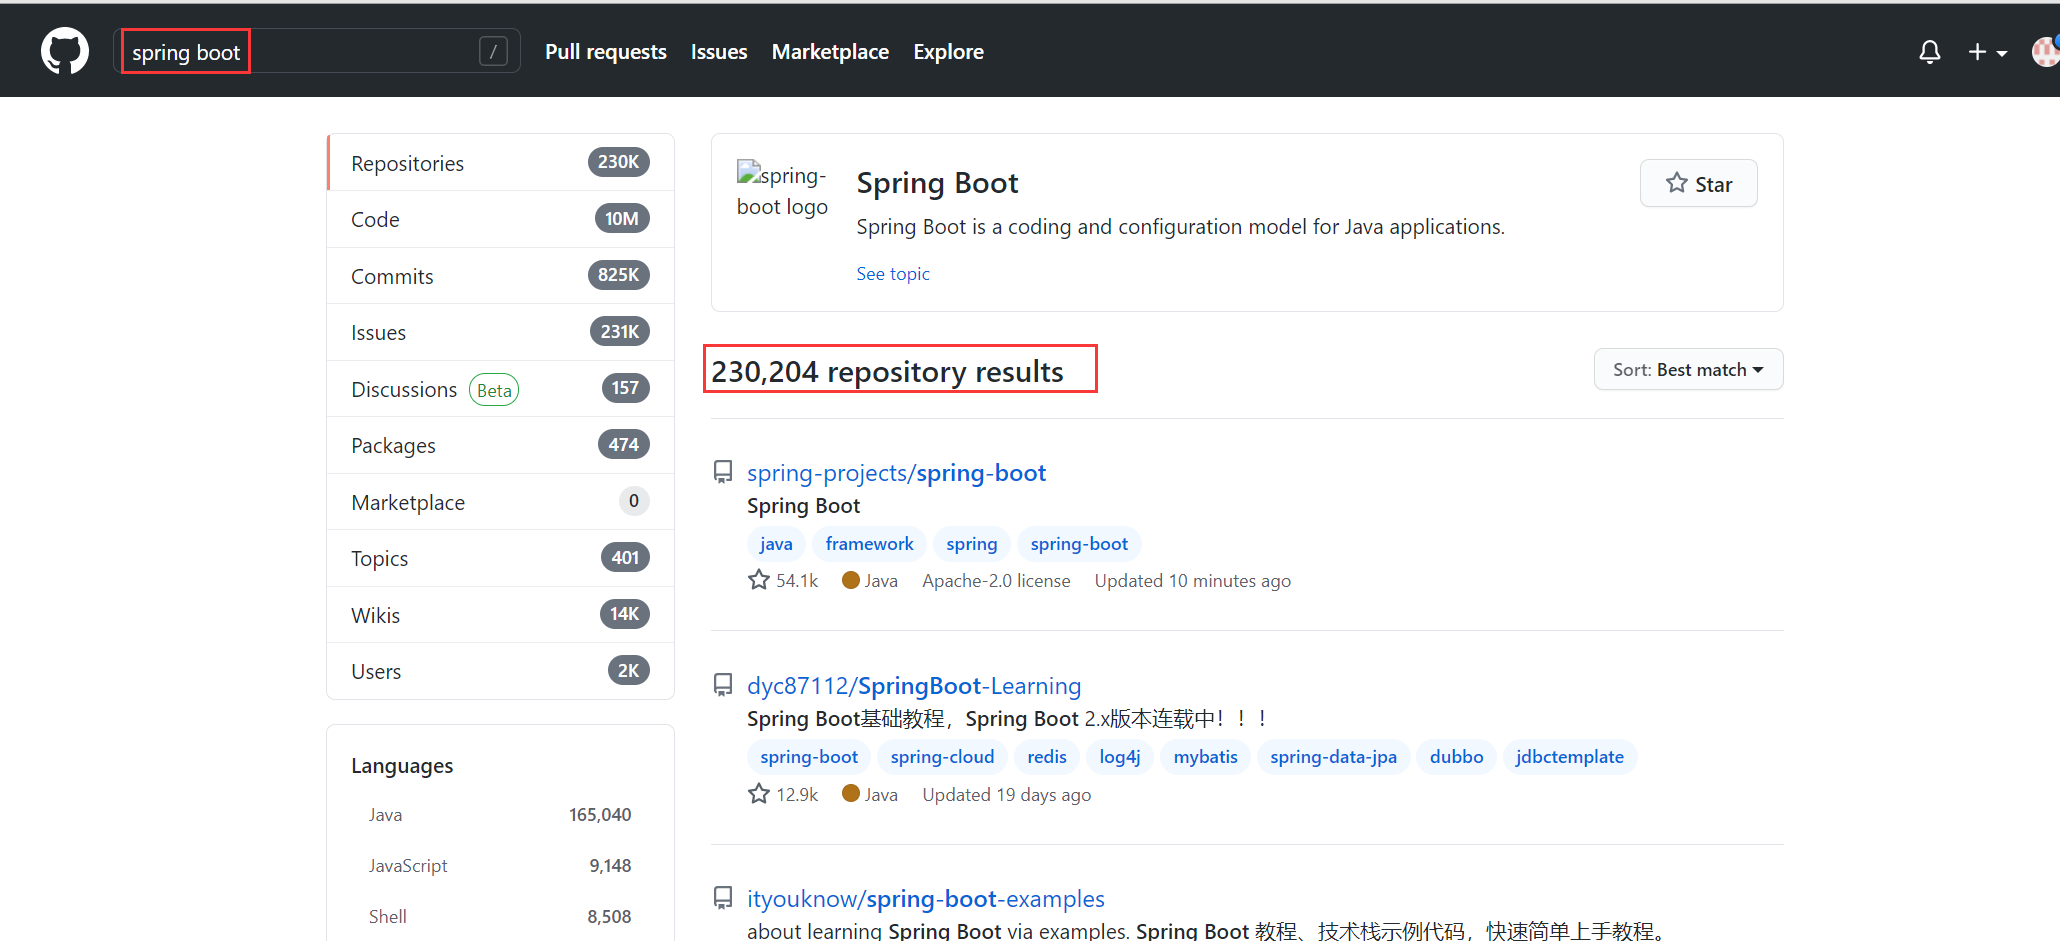The image size is (2060, 941).
Task: Click the "230,204 repository results" heading
Action: click(x=887, y=372)
